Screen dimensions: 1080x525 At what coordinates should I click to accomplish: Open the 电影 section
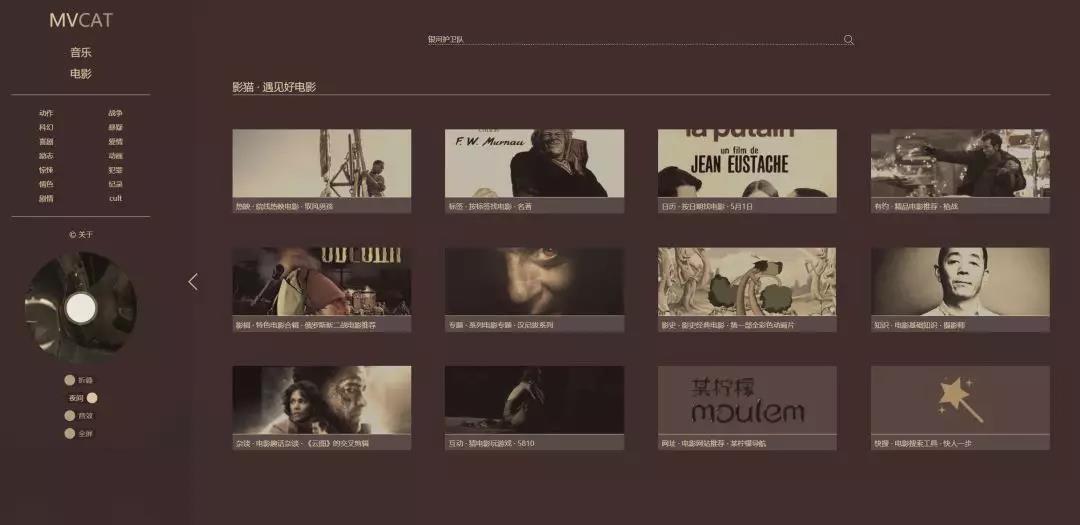pyautogui.click(x=81, y=74)
